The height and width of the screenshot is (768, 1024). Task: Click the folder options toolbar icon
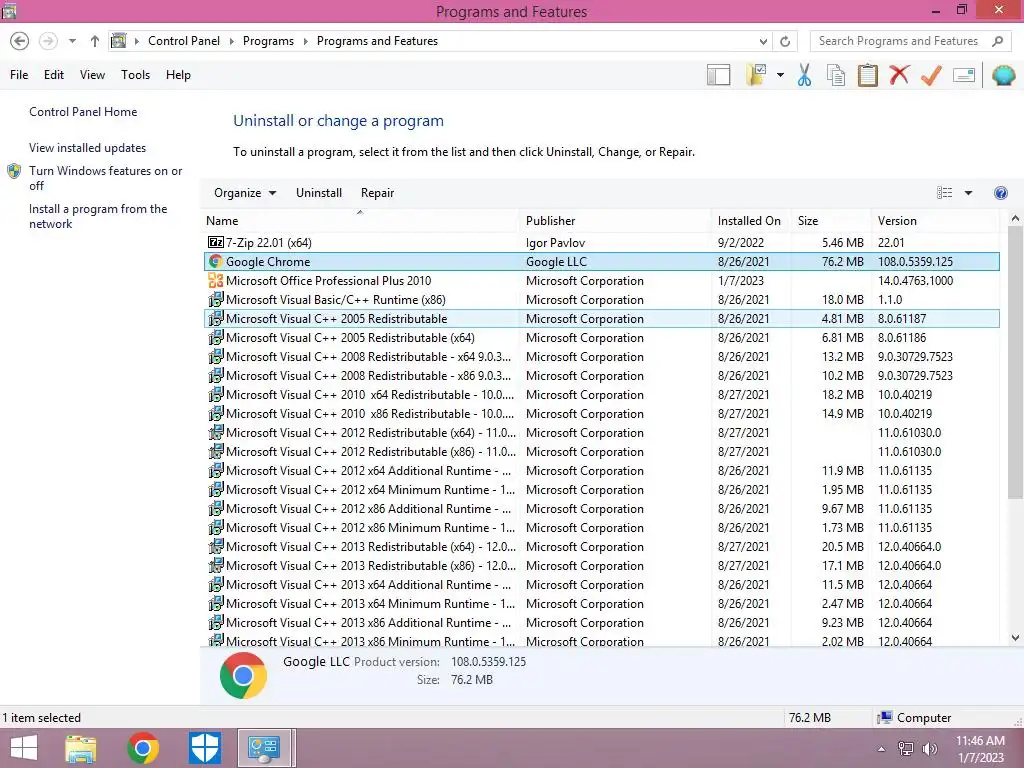pyautogui.click(x=756, y=75)
